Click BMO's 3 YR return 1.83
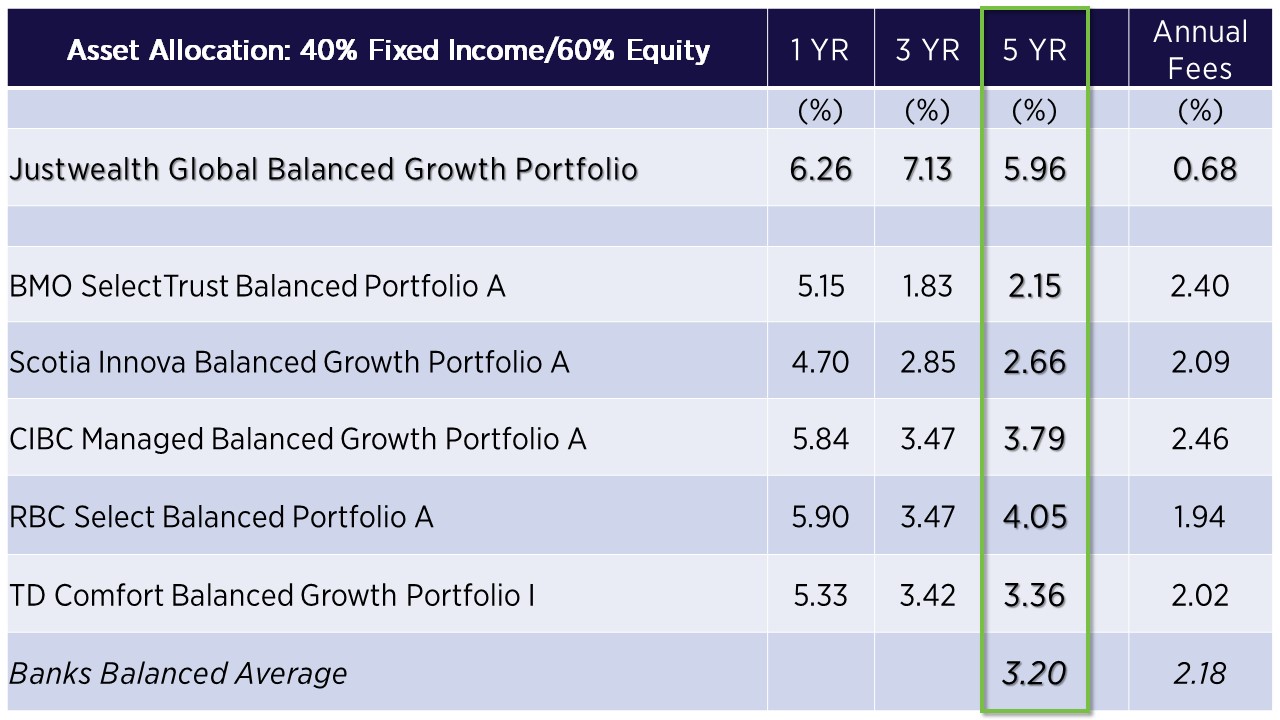The height and width of the screenshot is (720, 1280). (x=927, y=287)
